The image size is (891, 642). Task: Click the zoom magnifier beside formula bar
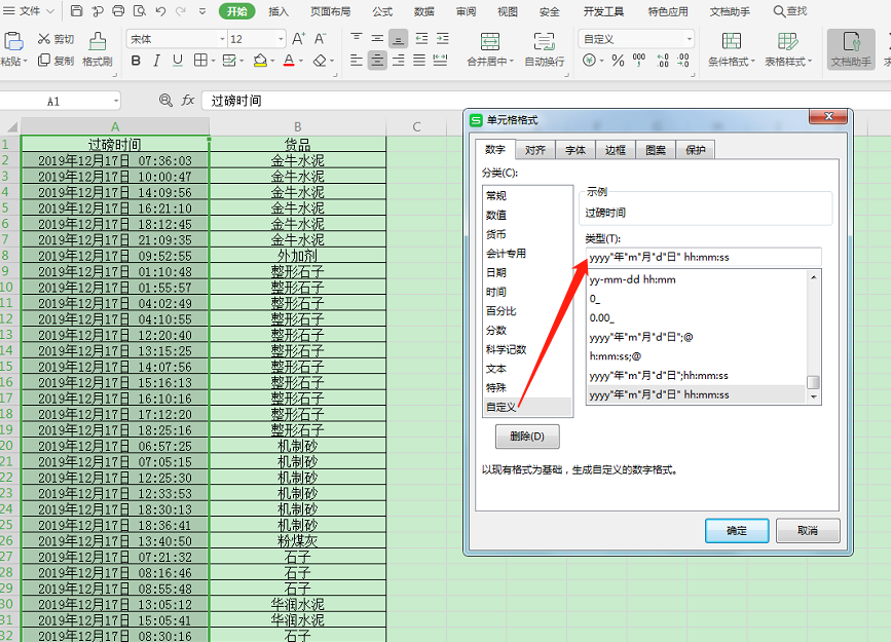[x=165, y=101]
